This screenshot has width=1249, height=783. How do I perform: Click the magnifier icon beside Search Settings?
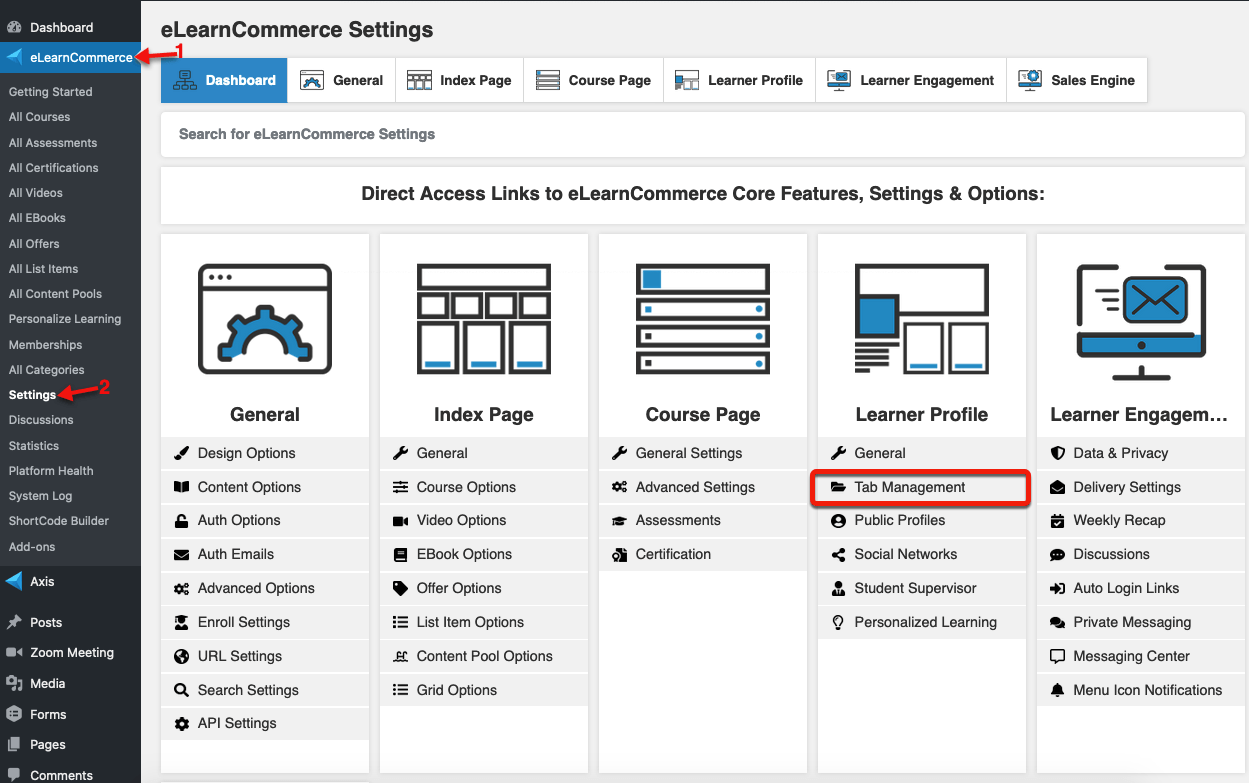coord(181,690)
